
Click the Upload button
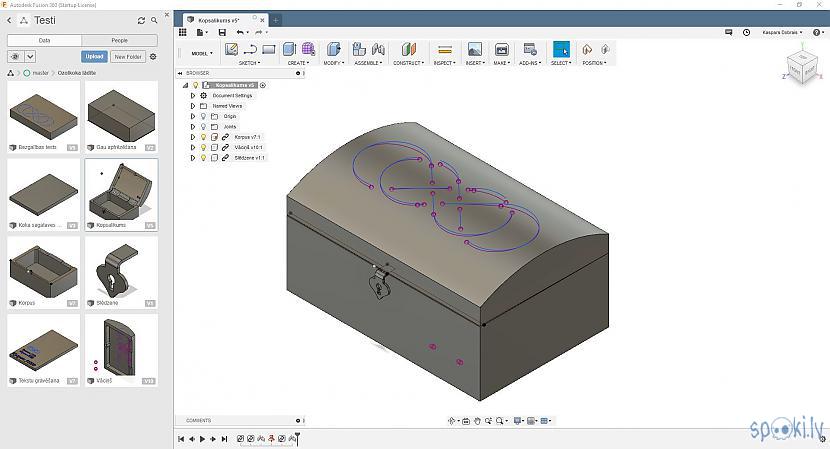click(x=94, y=56)
